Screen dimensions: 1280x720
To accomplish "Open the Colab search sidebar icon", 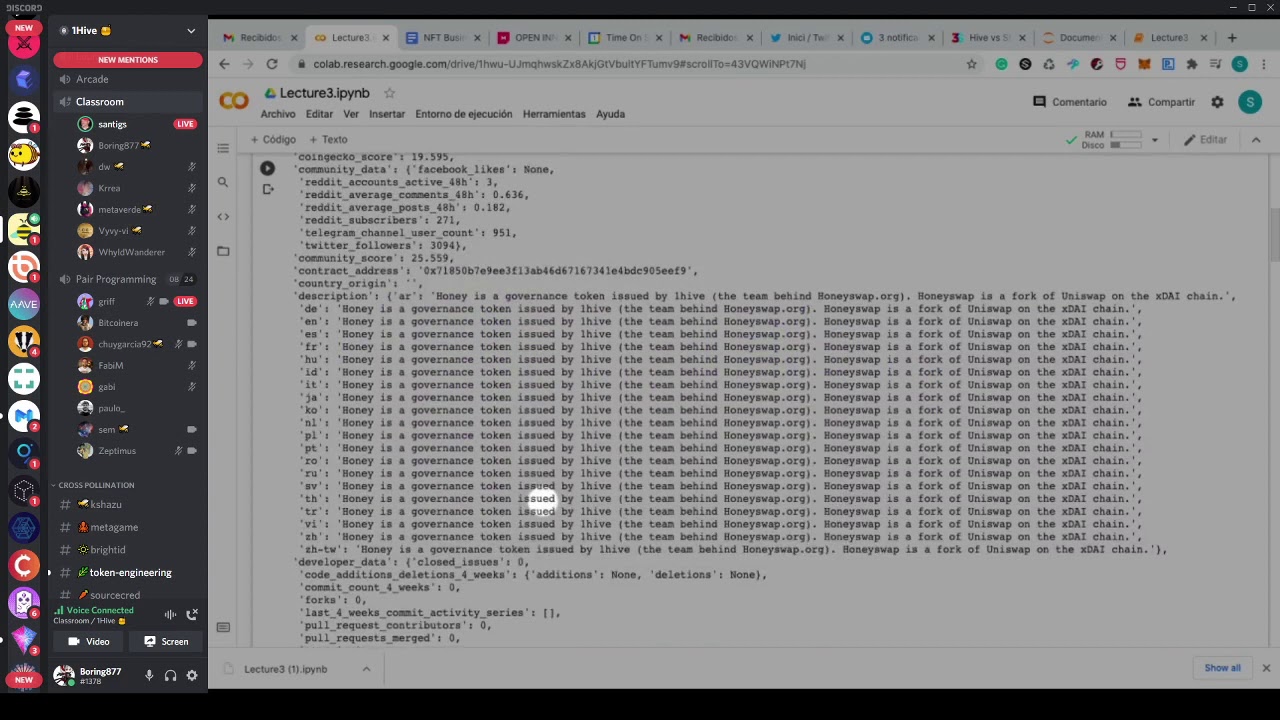I will click(x=223, y=182).
